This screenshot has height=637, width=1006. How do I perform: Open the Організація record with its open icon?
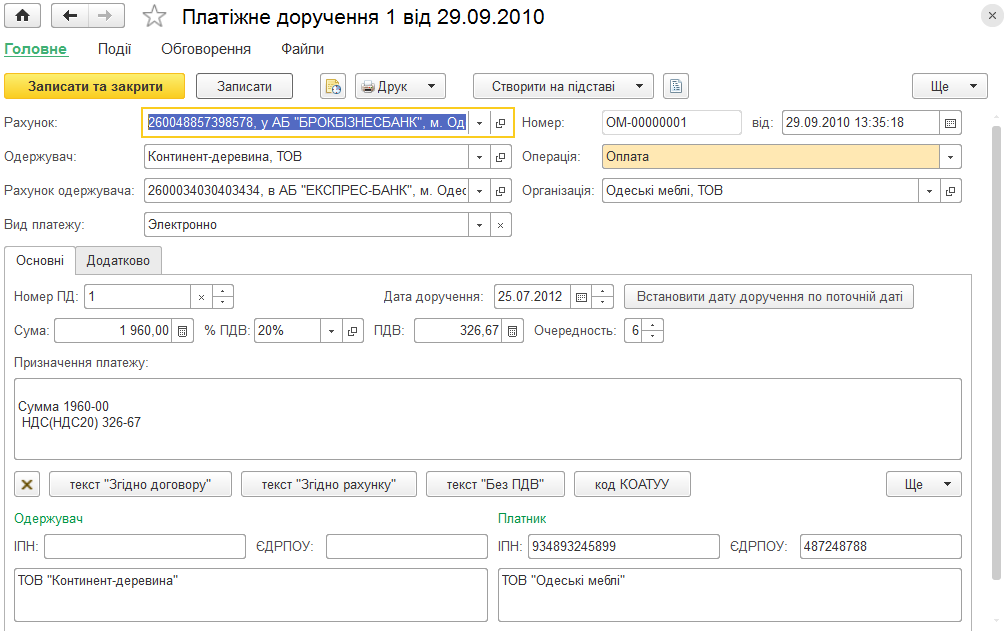(950, 191)
